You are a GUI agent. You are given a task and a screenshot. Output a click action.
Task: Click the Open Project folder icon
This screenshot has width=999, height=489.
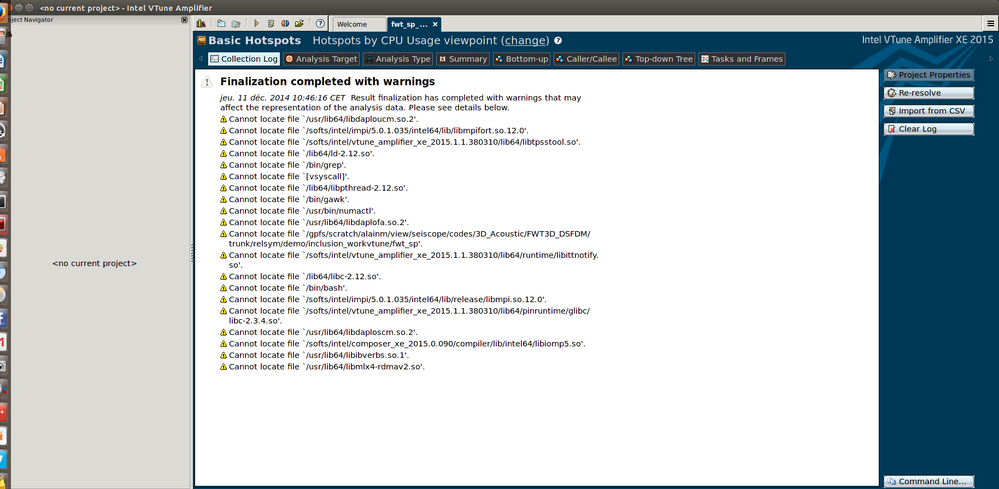[235, 23]
